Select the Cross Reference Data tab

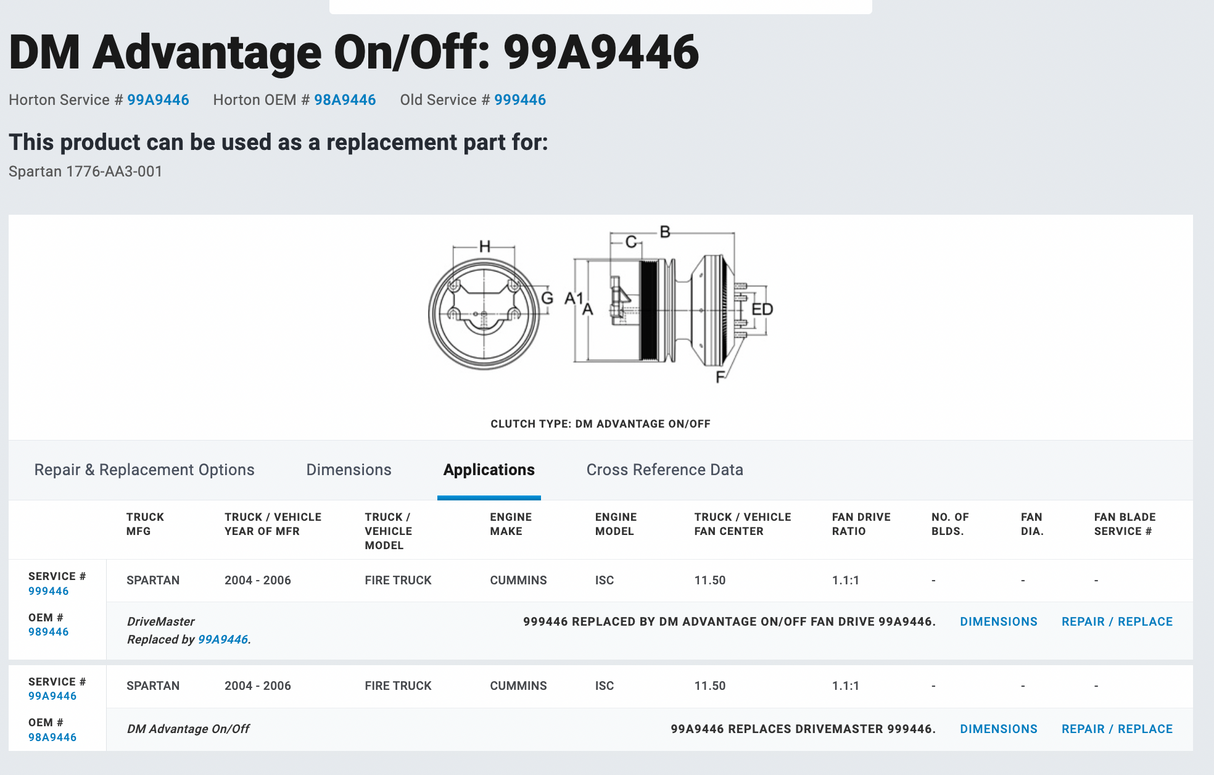[x=664, y=470]
